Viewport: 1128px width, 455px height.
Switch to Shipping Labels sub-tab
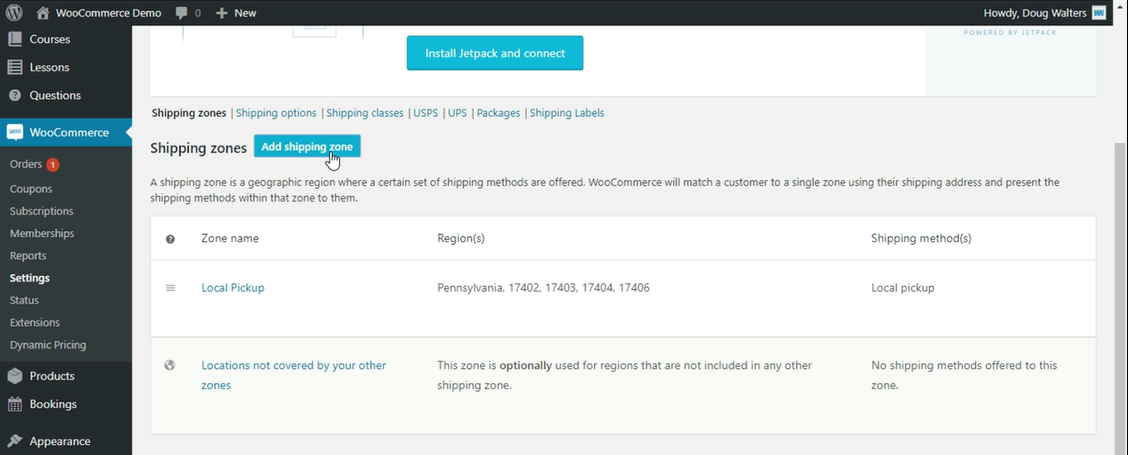click(567, 113)
